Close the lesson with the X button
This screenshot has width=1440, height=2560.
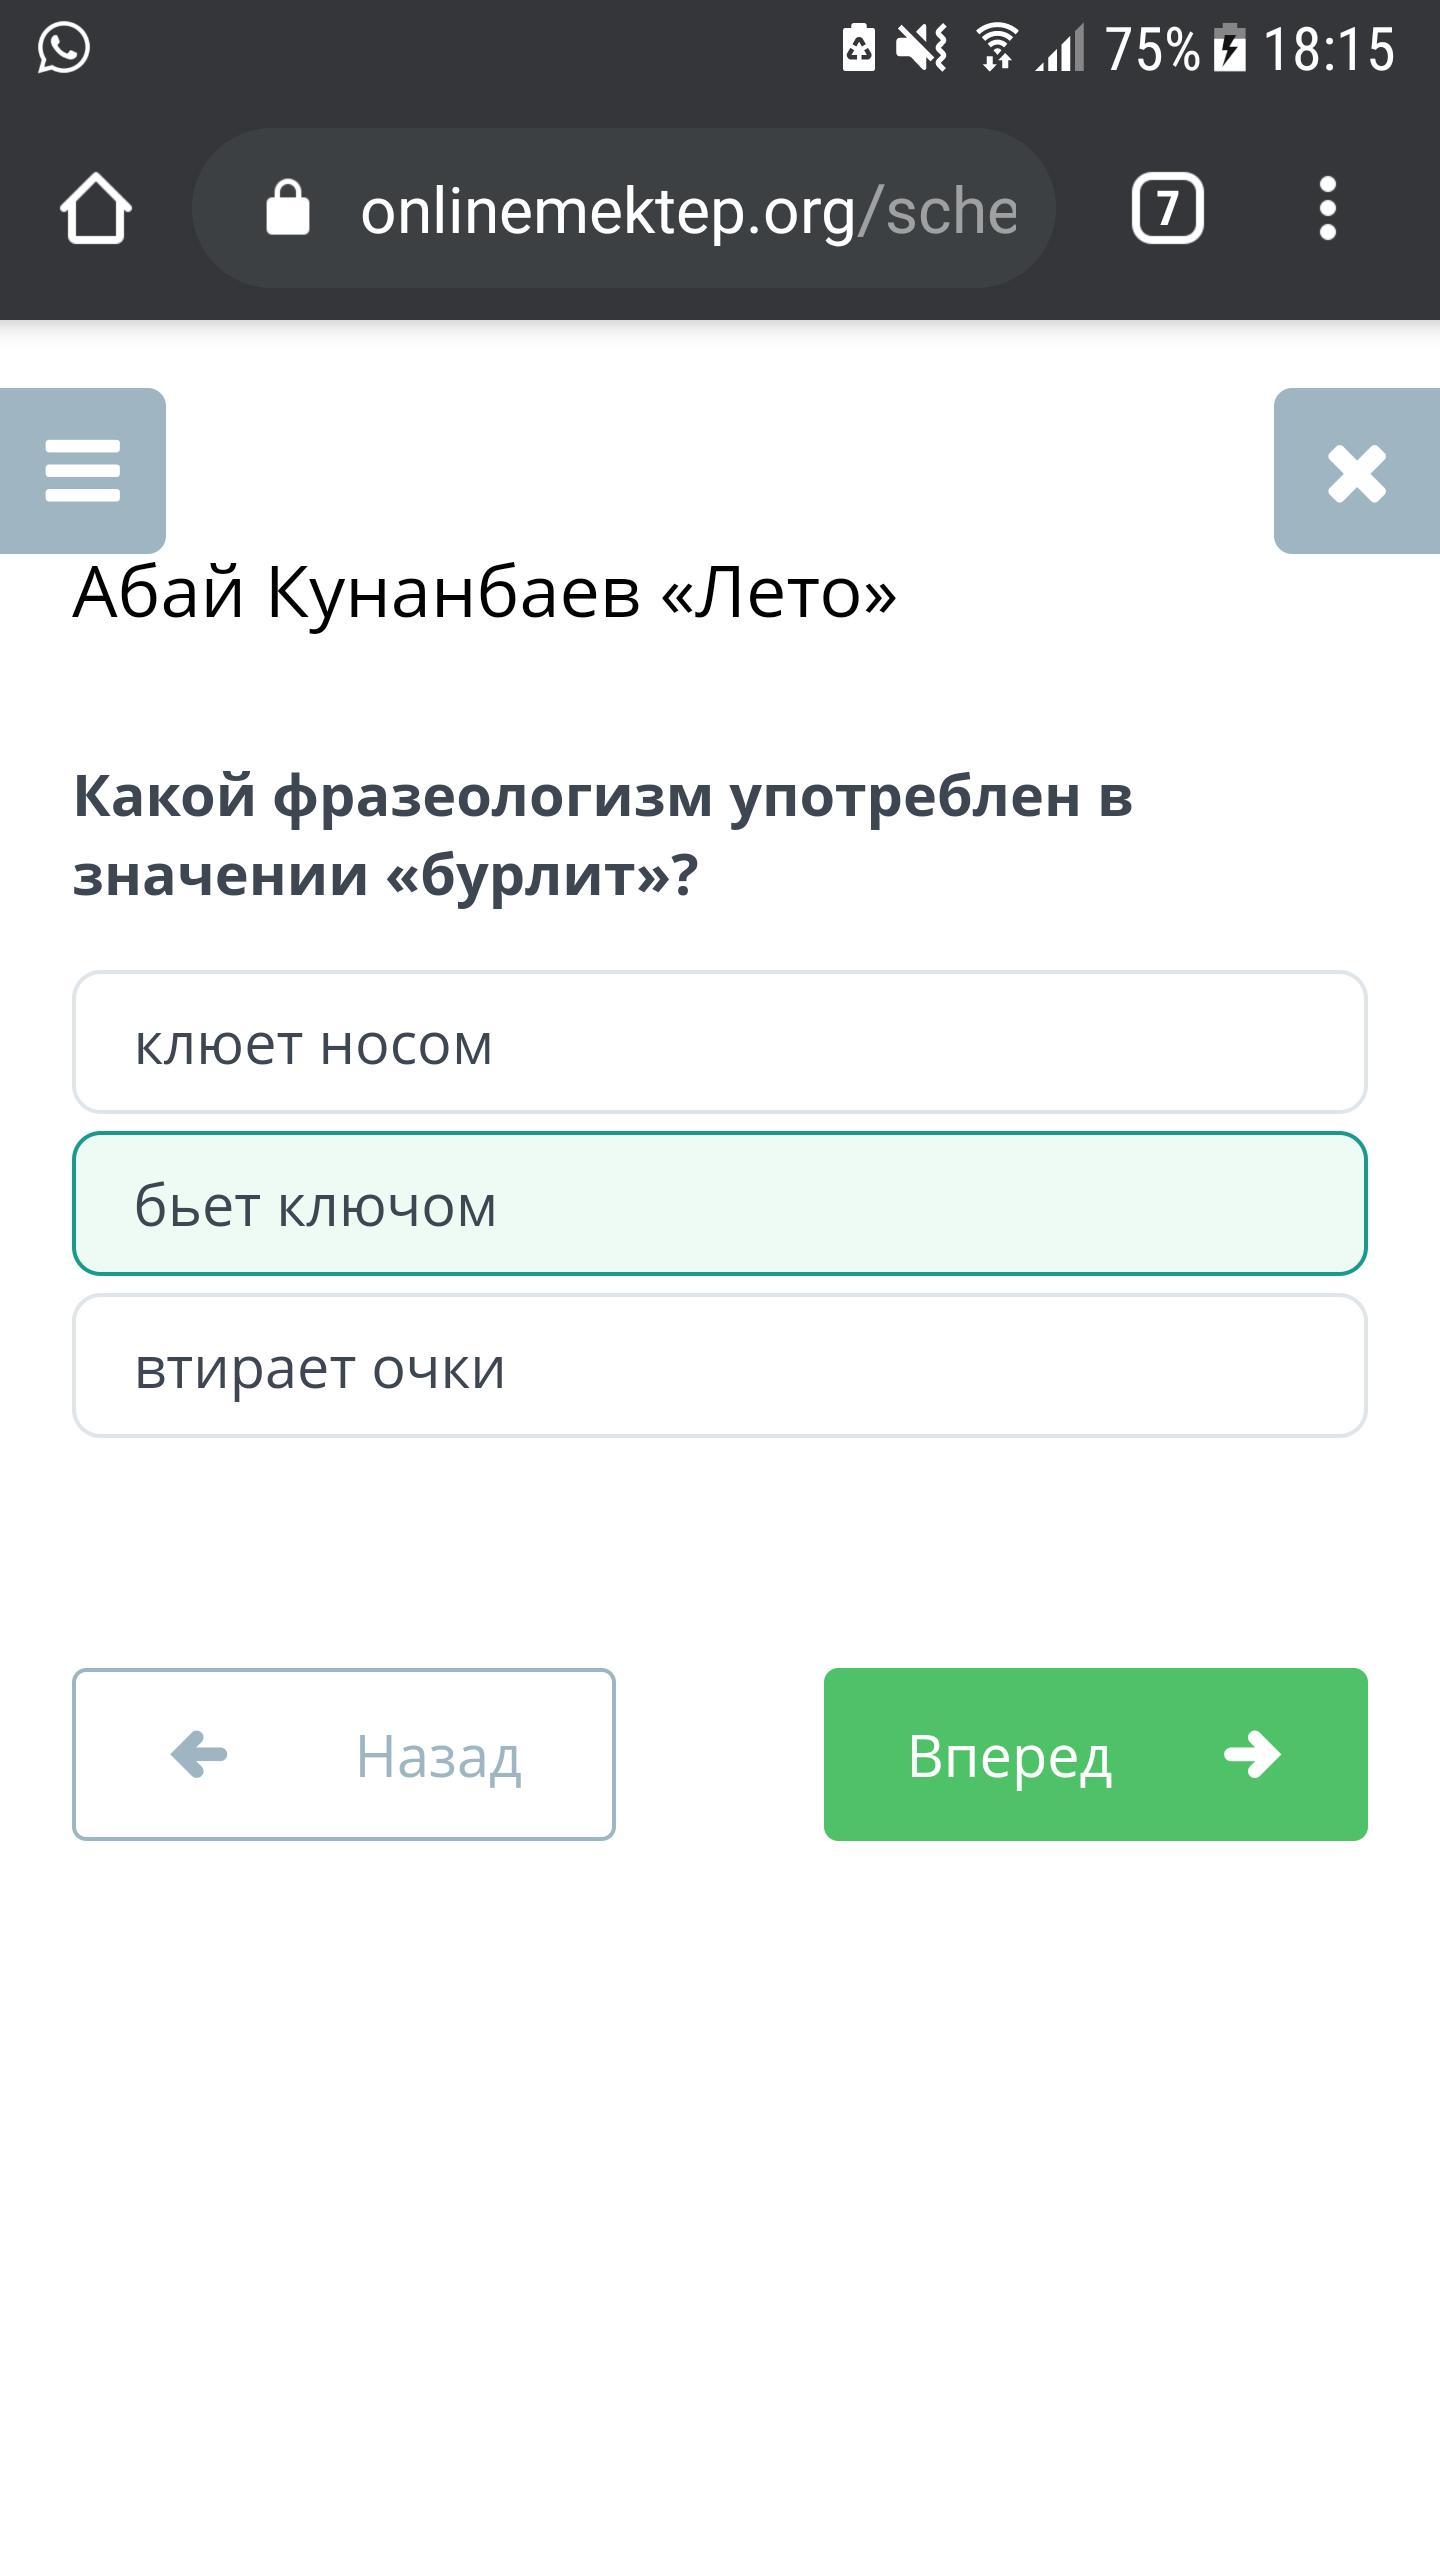point(1357,472)
